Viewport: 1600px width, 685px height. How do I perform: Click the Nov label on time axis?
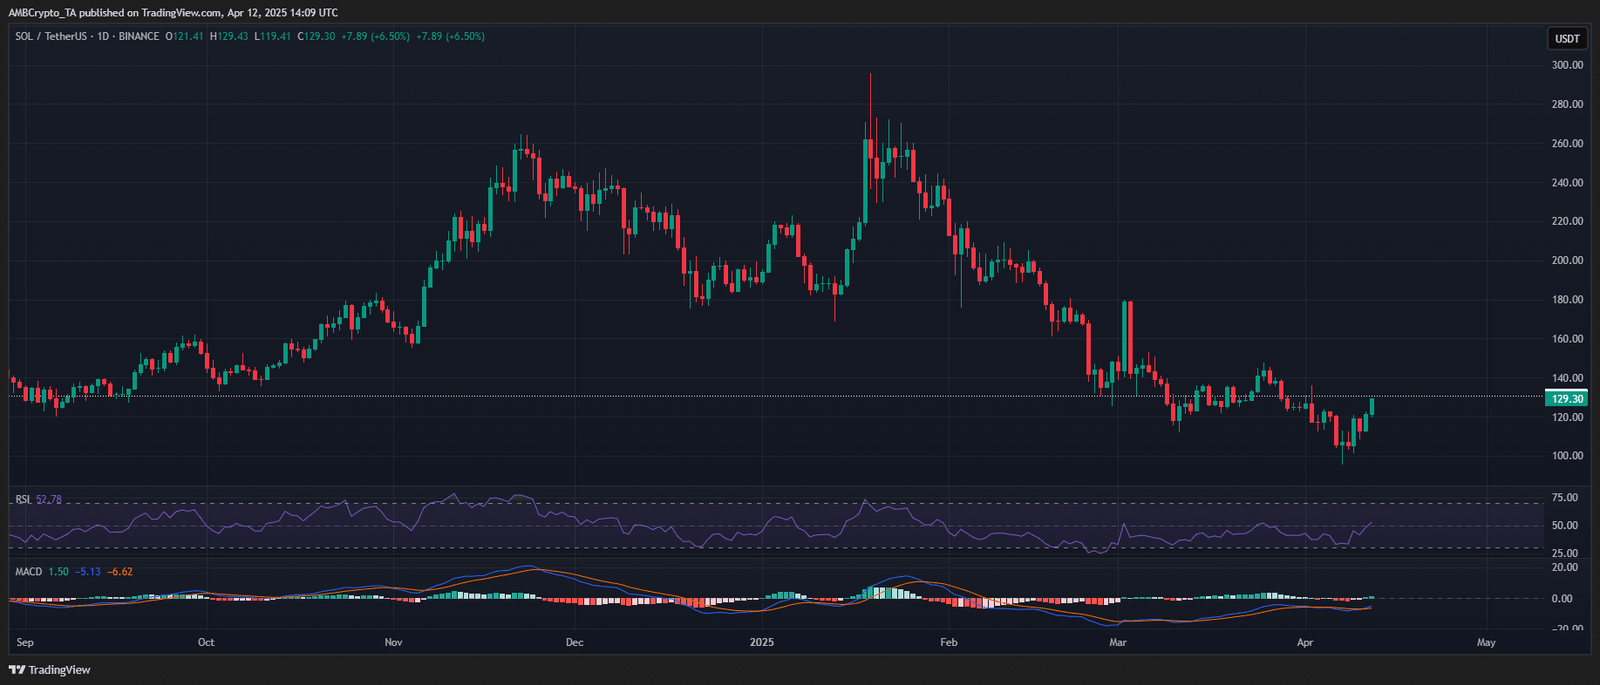click(393, 642)
